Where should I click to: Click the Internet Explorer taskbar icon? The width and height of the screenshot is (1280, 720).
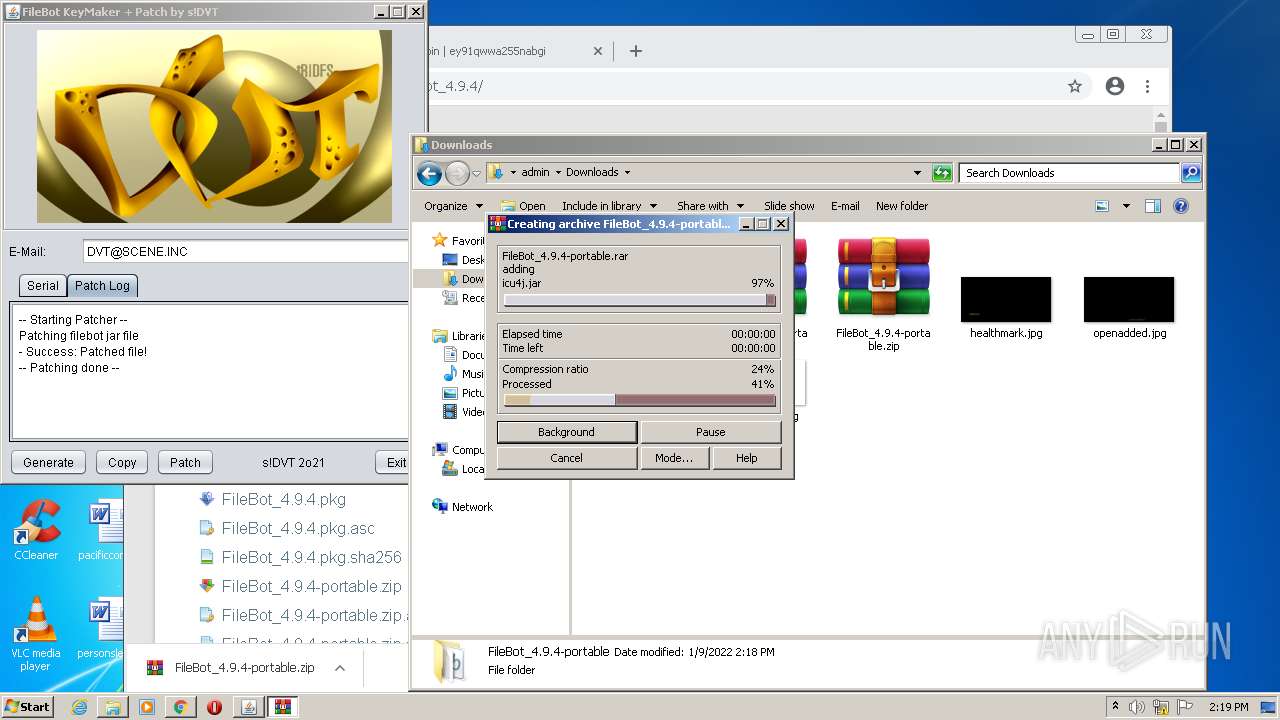click(x=79, y=707)
